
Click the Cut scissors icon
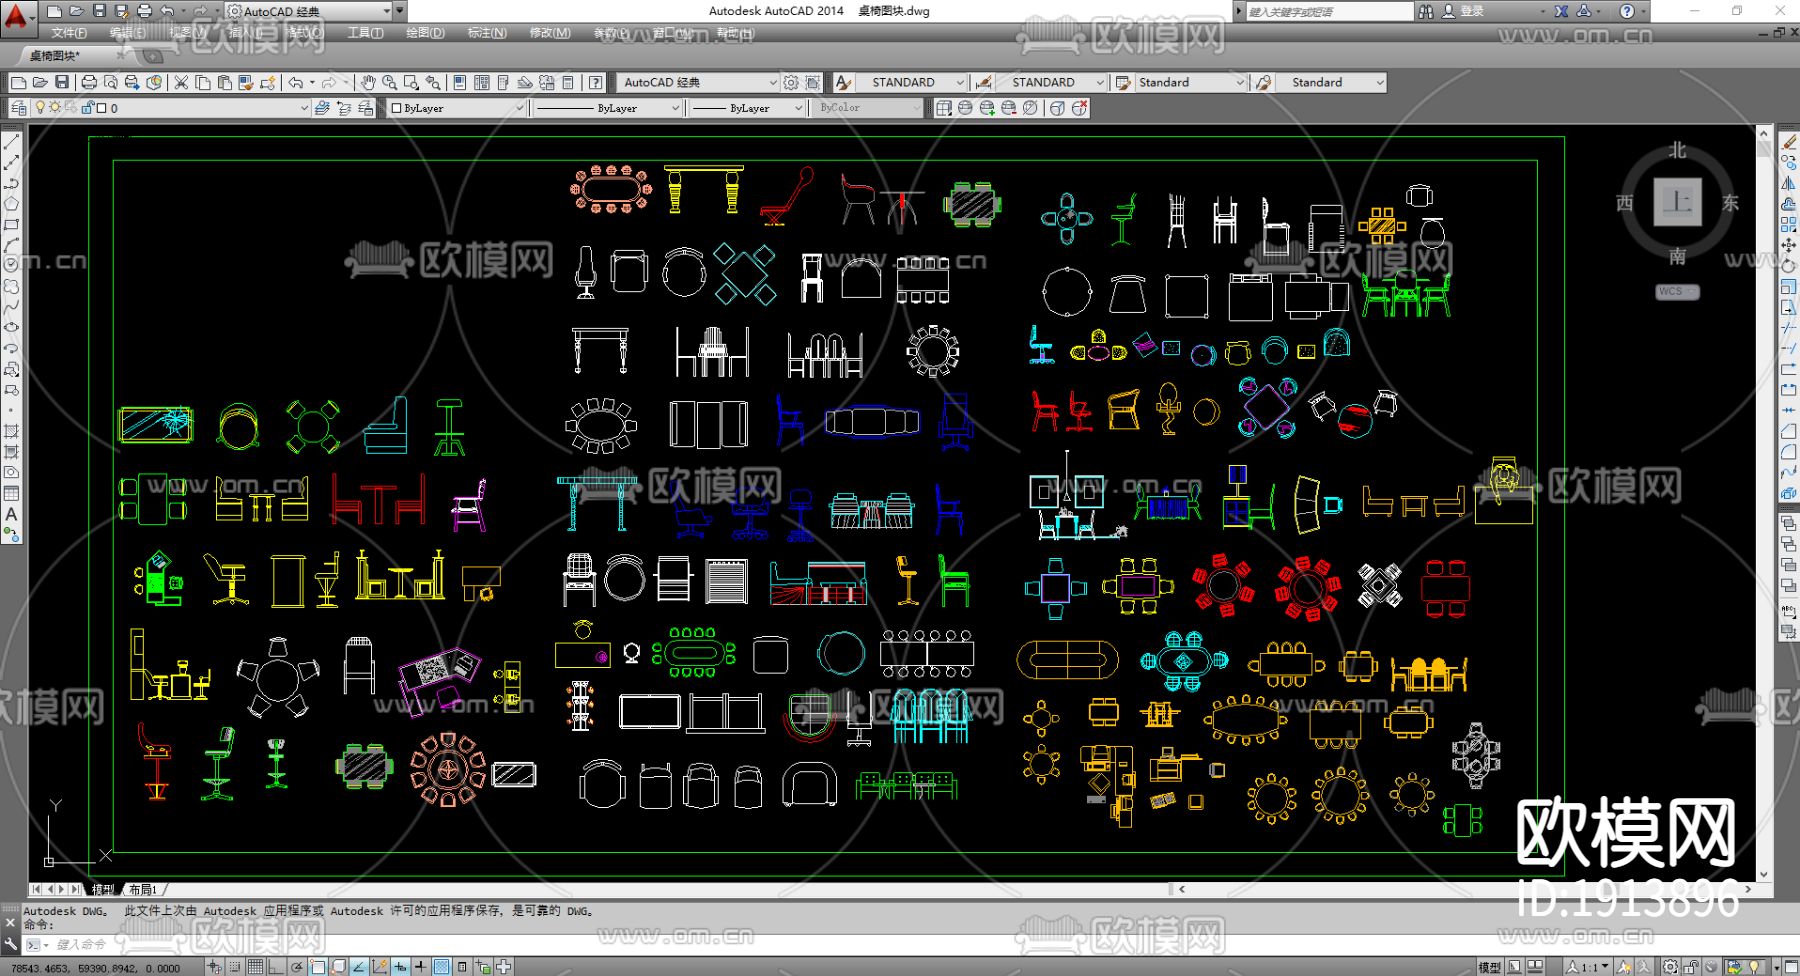coord(181,82)
